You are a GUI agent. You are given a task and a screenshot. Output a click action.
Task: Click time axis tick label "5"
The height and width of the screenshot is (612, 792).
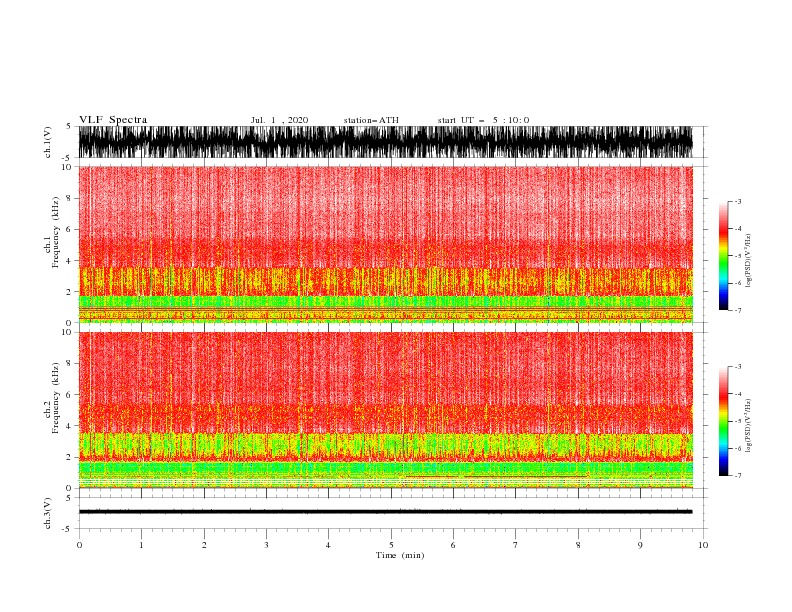tap(391, 545)
